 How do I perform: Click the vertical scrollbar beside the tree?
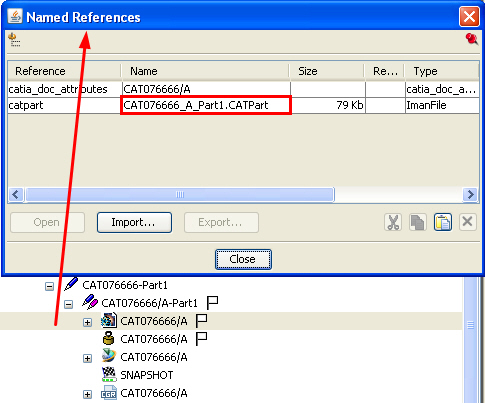(470, 339)
